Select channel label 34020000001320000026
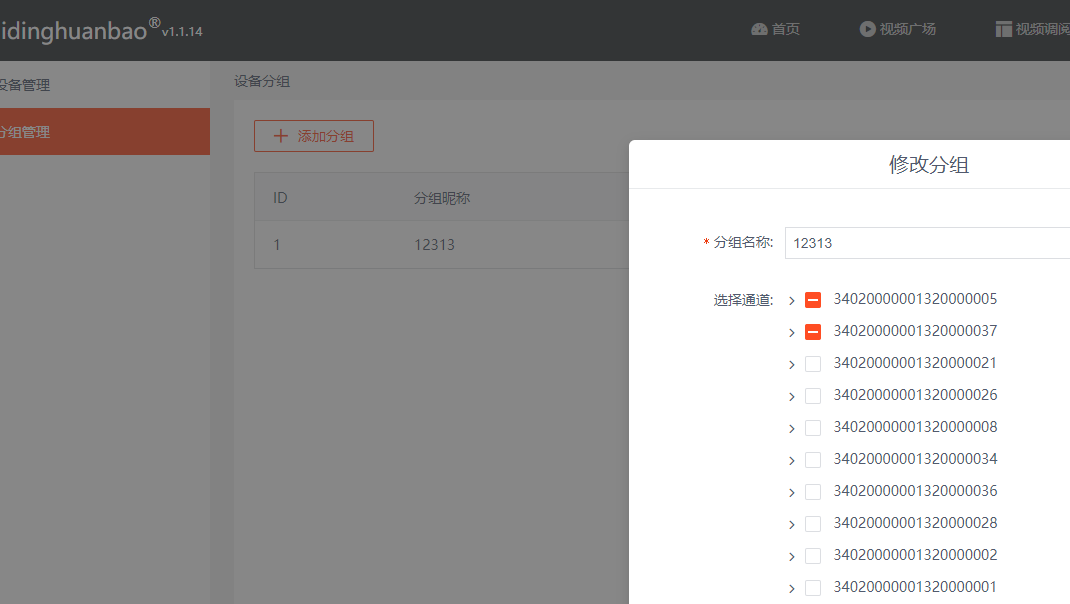1070x604 pixels. click(x=915, y=395)
